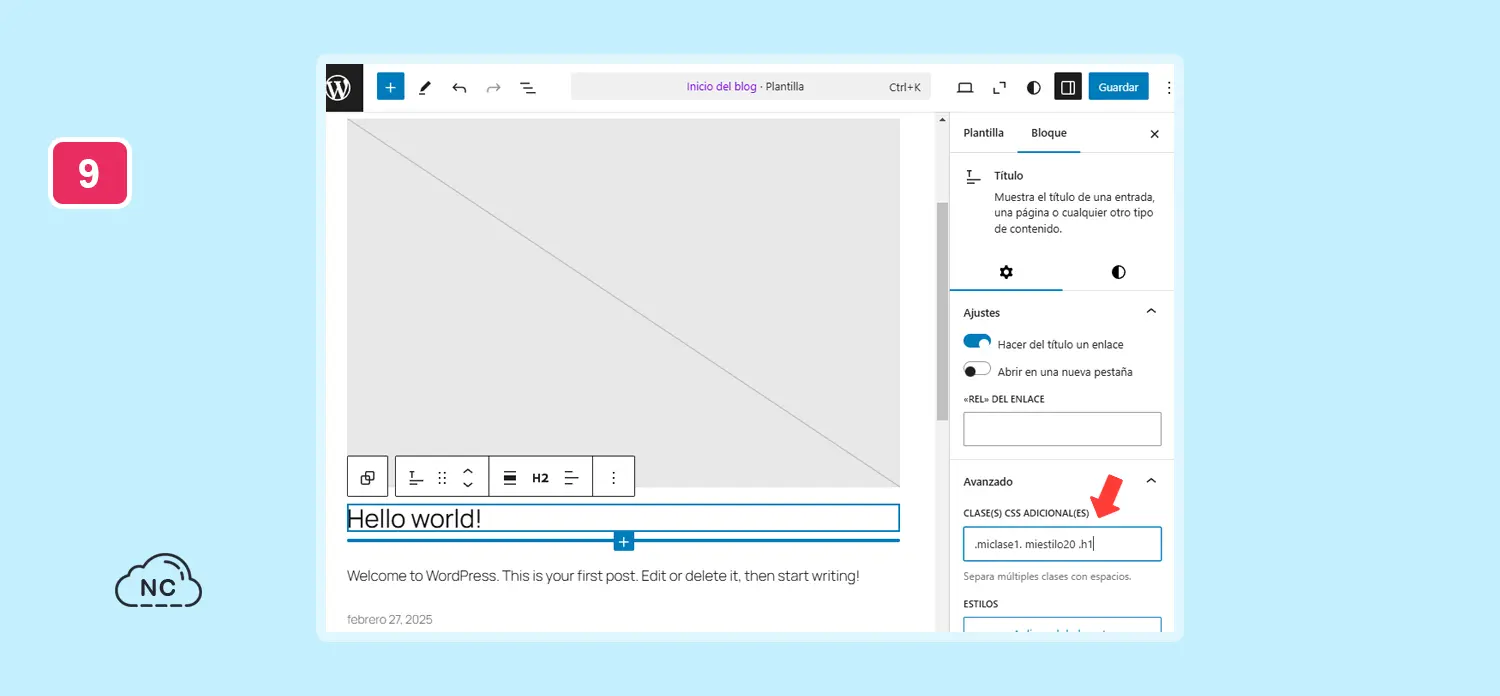The image size is (1500, 696).
Task: Toggle Abrir en una nueva pestaña
Action: [x=977, y=370]
